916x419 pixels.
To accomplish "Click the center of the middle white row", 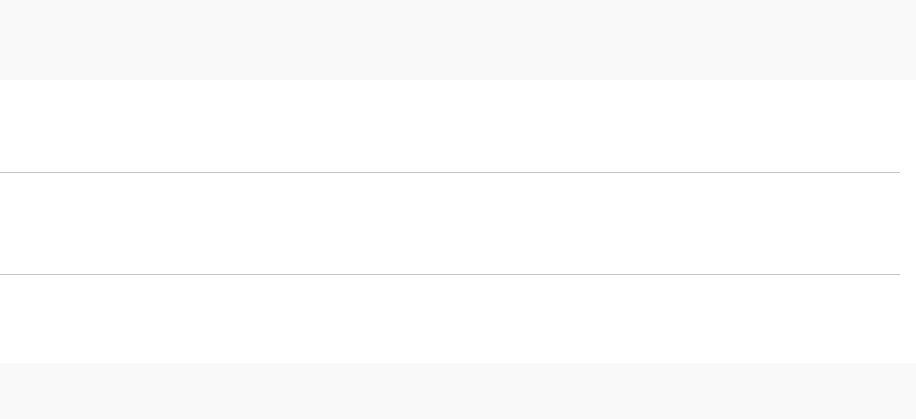I will pyautogui.click(x=450, y=223).
